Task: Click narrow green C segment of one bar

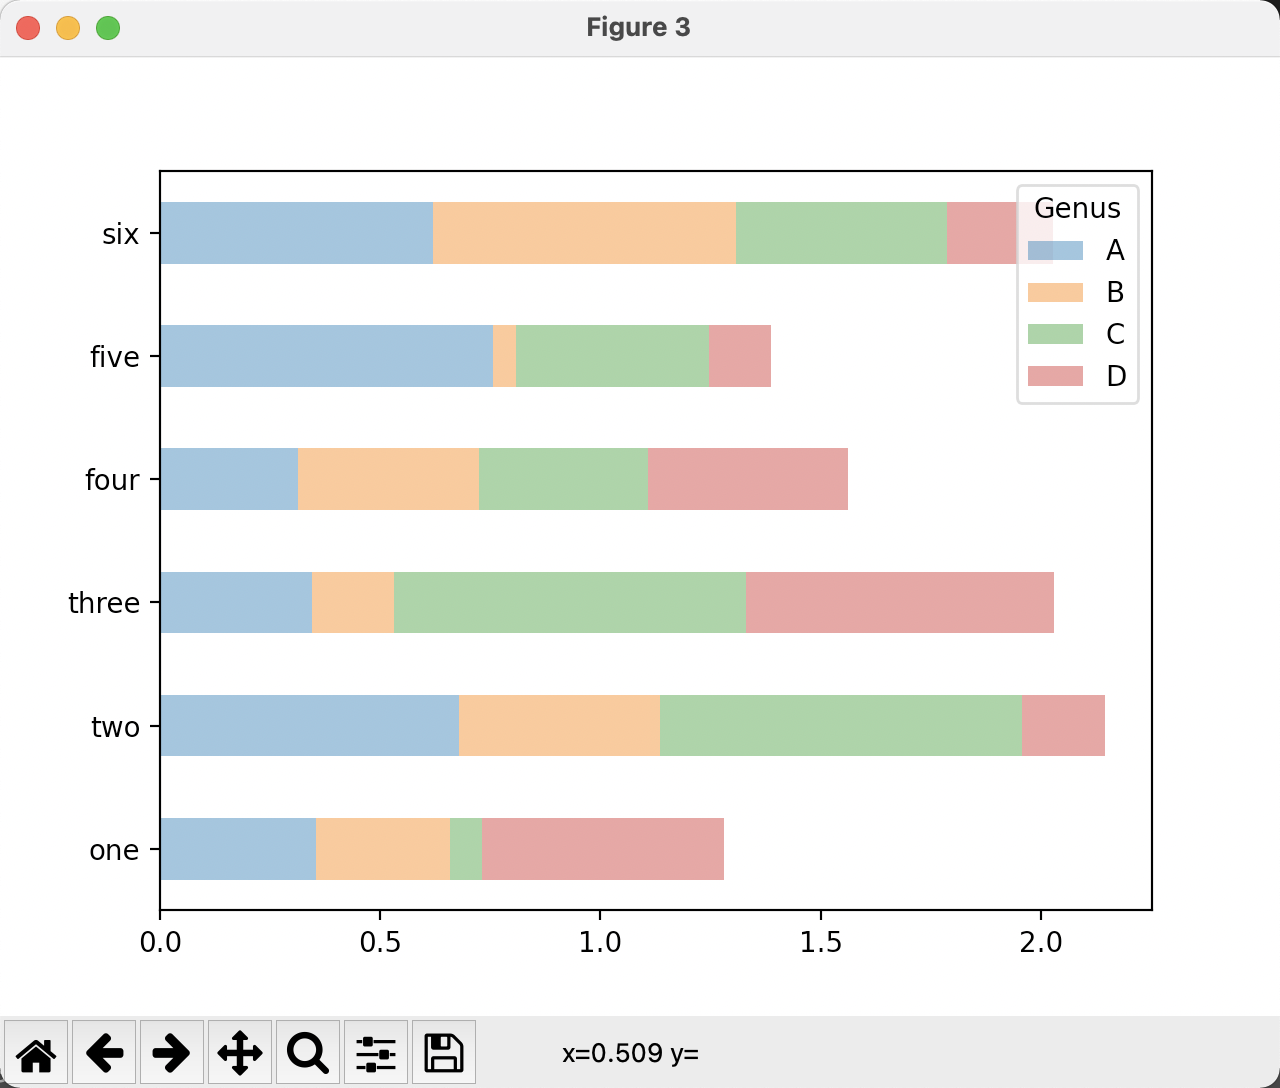Action: 466,849
